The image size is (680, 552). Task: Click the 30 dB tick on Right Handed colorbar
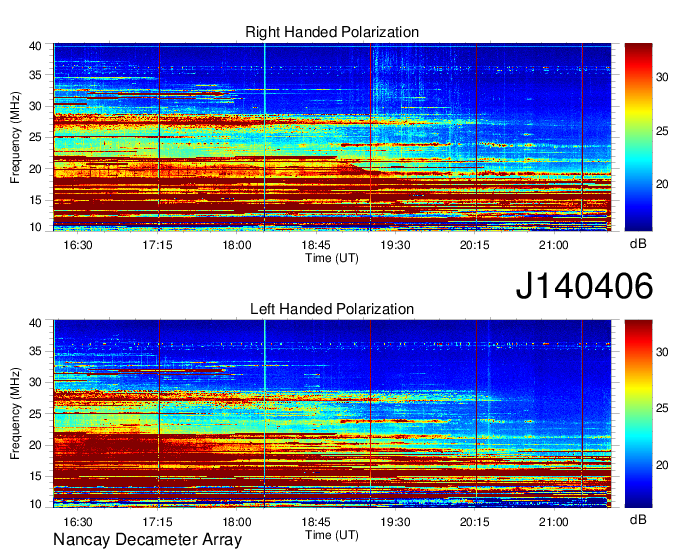[662, 77]
